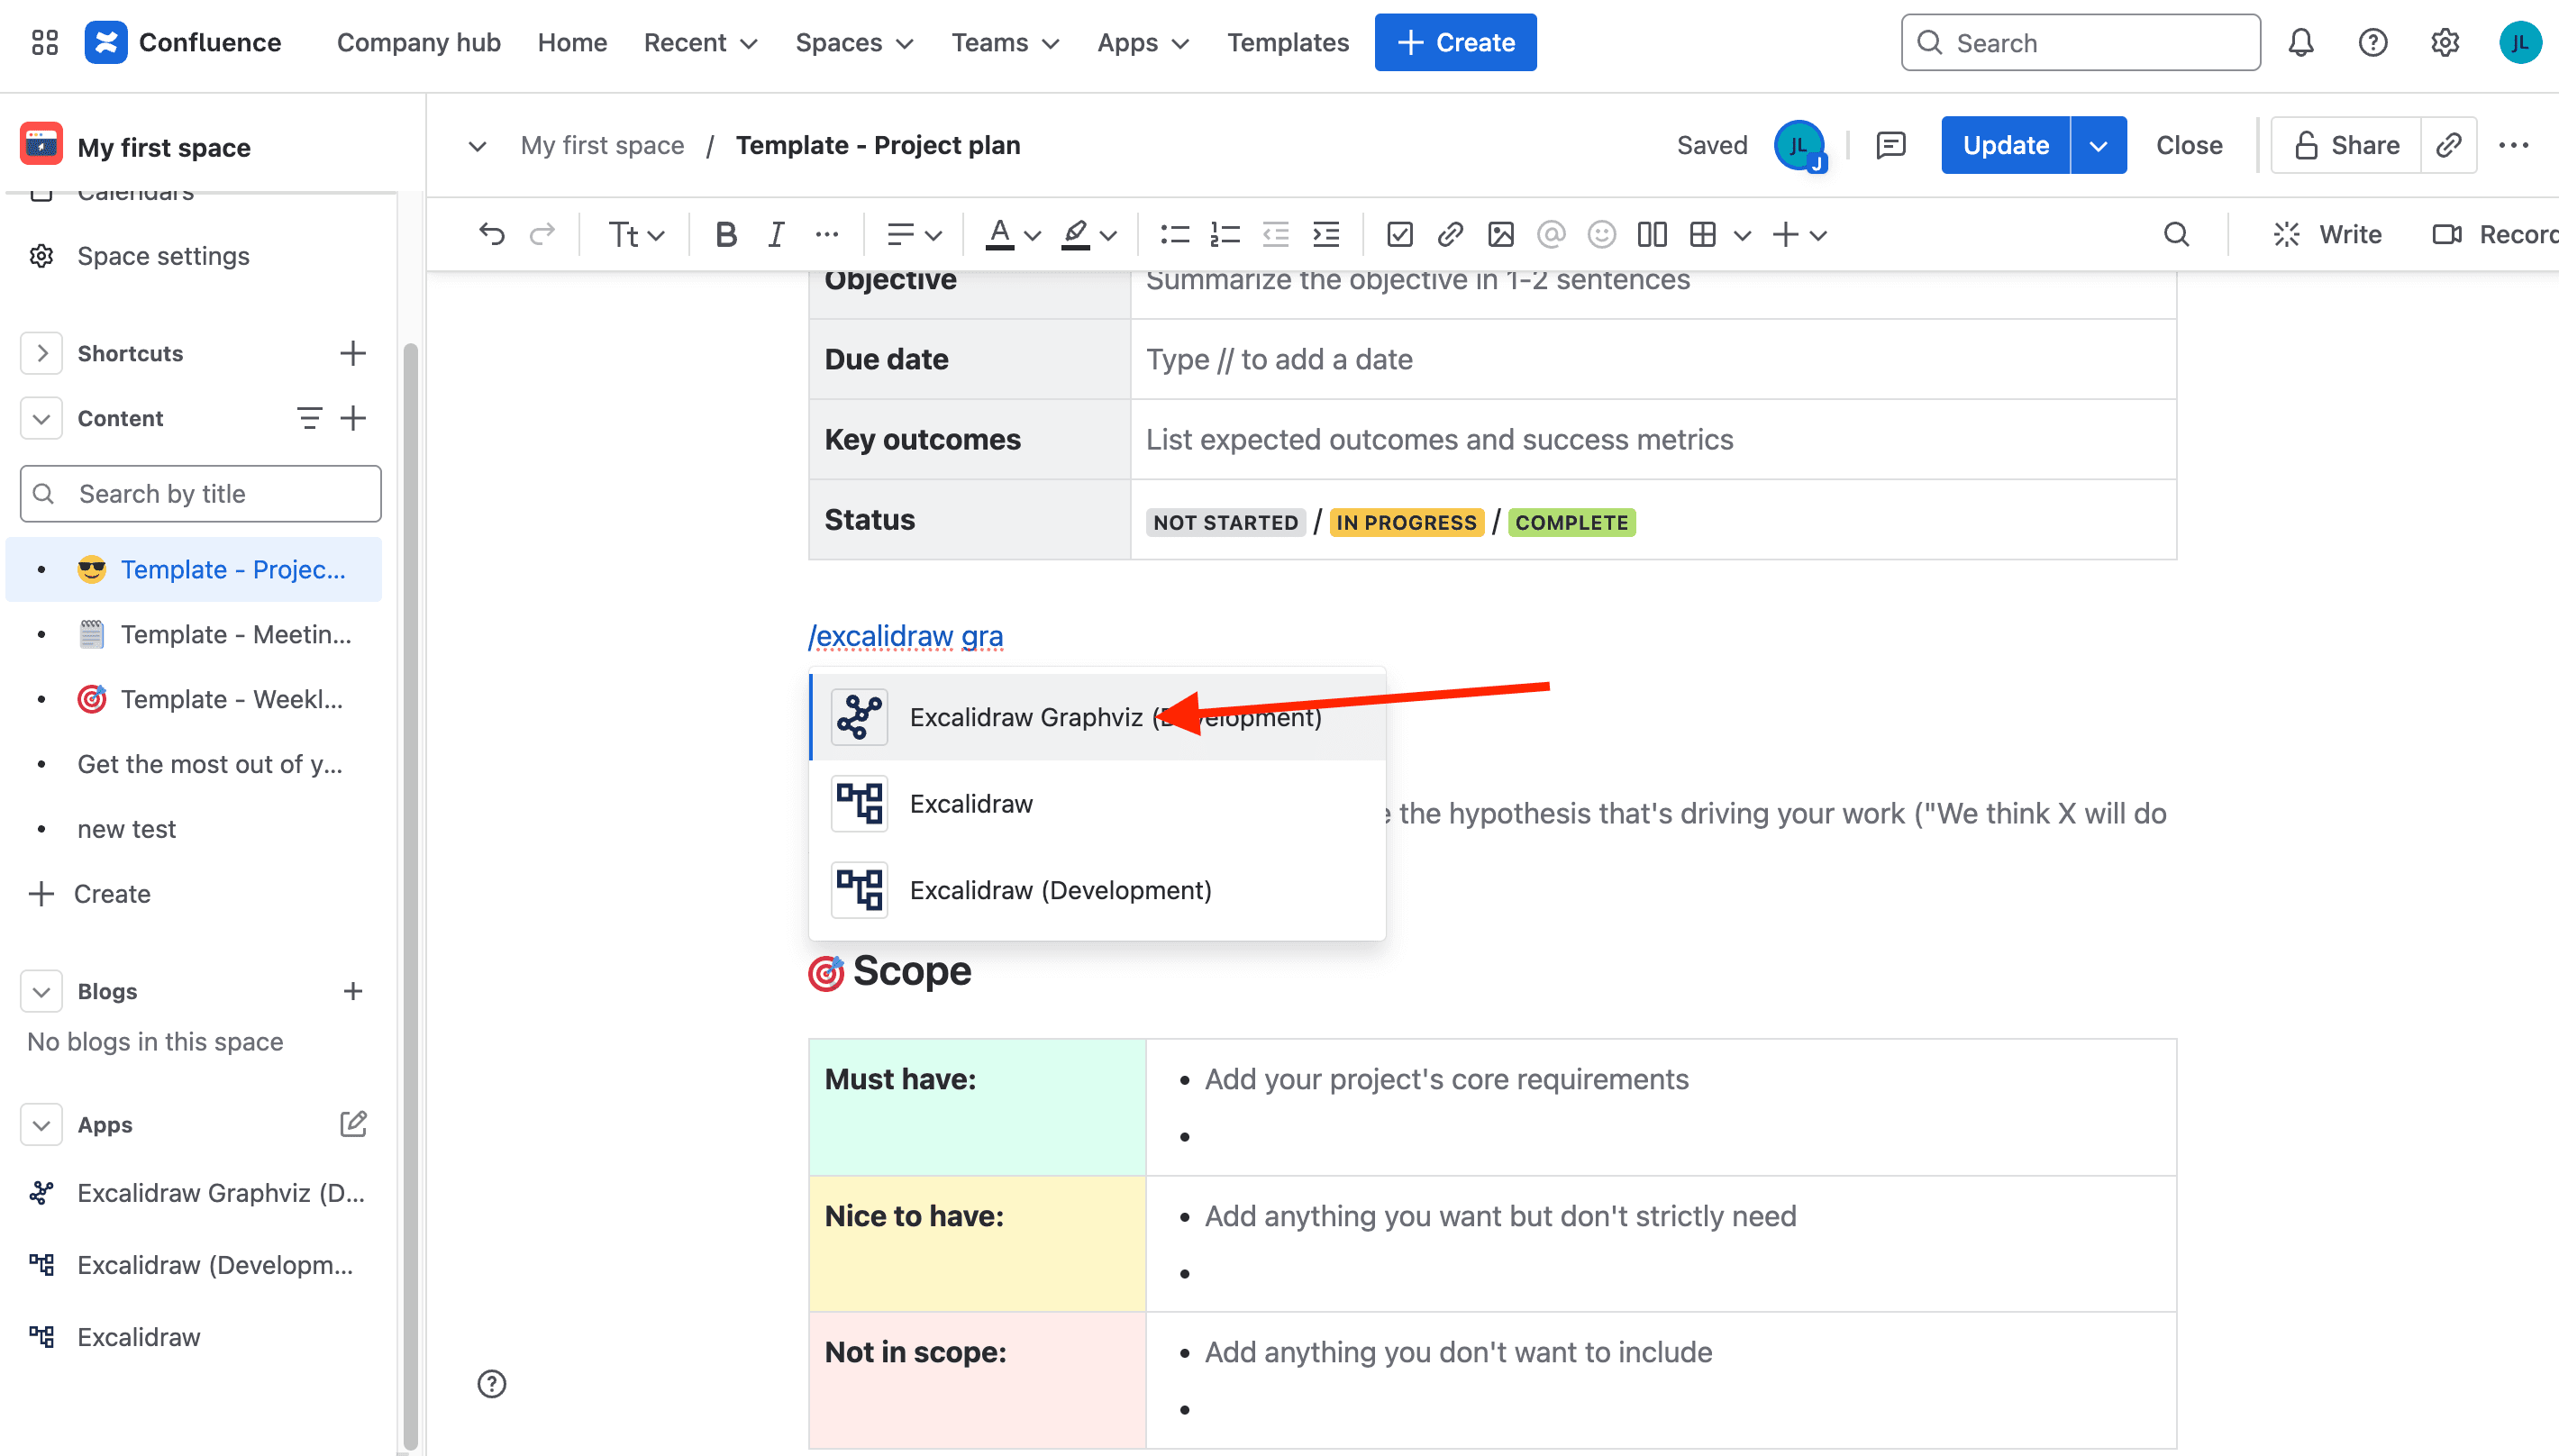Select Excalidraw Graphviz (Development) from suggestions

(x=1097, y=717)
